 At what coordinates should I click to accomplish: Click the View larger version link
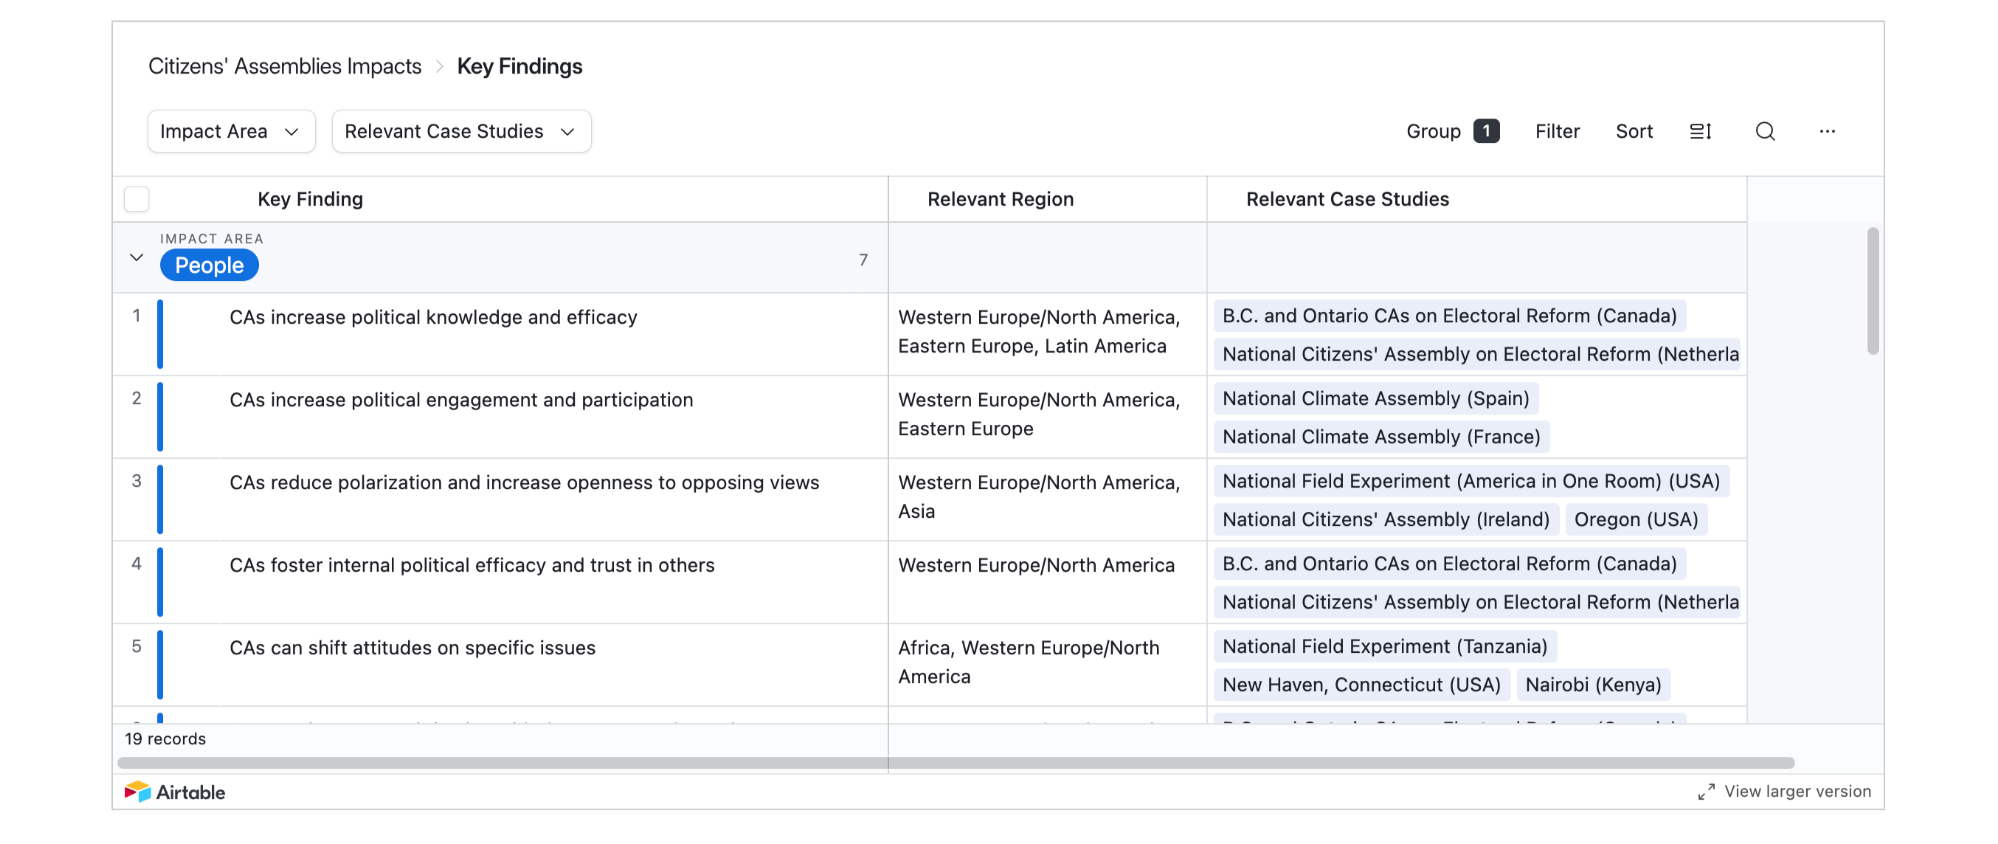pos(1797,791)
